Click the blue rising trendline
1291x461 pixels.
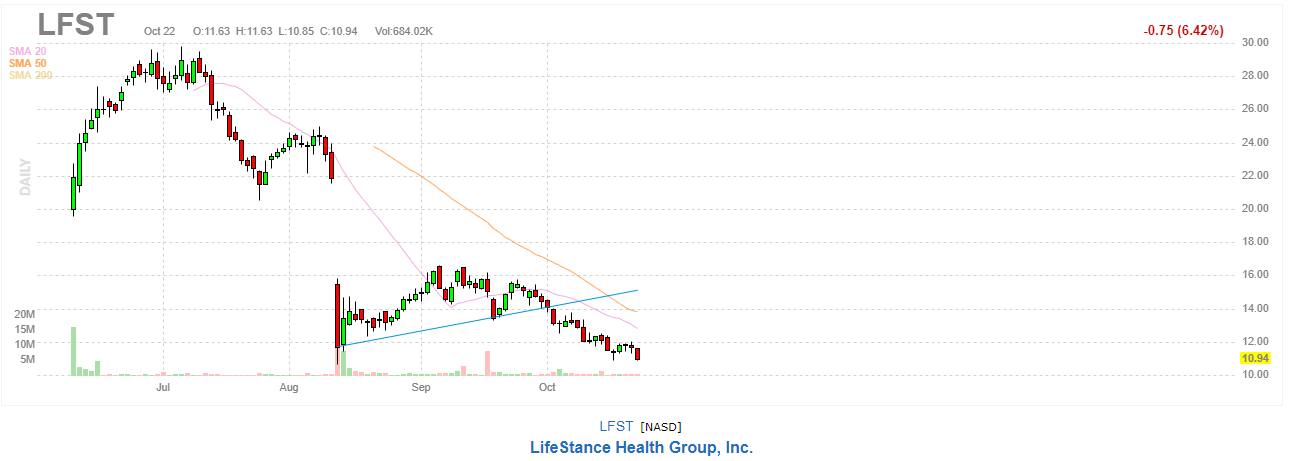pos(490,318)
